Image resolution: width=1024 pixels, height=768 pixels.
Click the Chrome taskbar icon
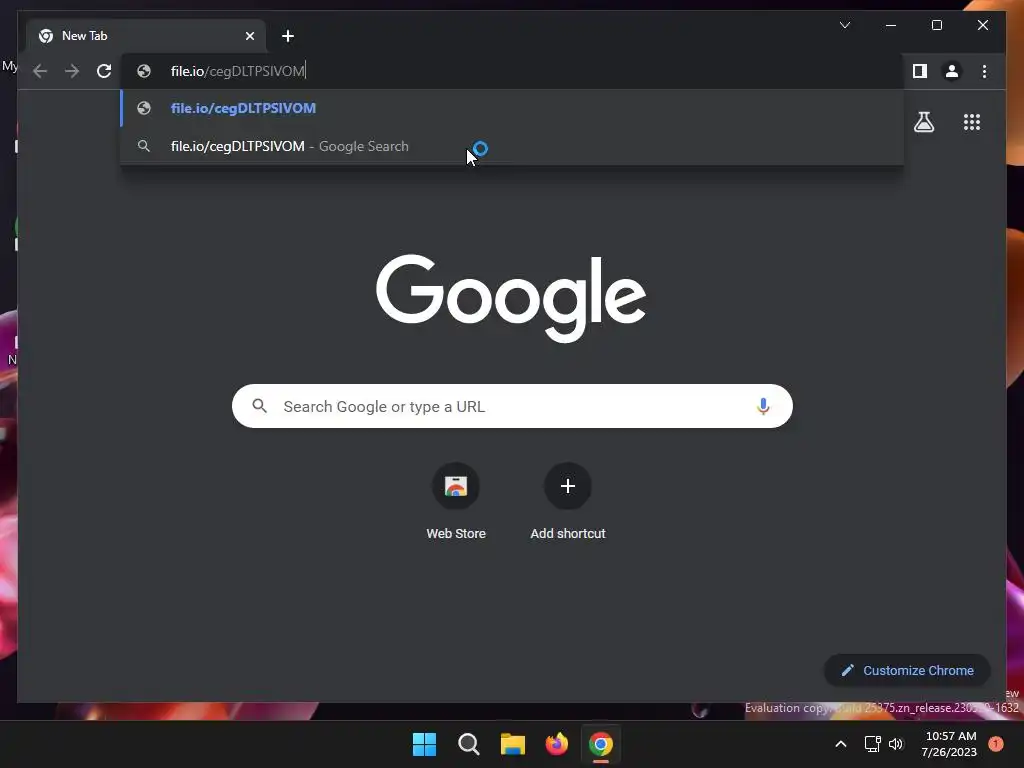point(601,744)
